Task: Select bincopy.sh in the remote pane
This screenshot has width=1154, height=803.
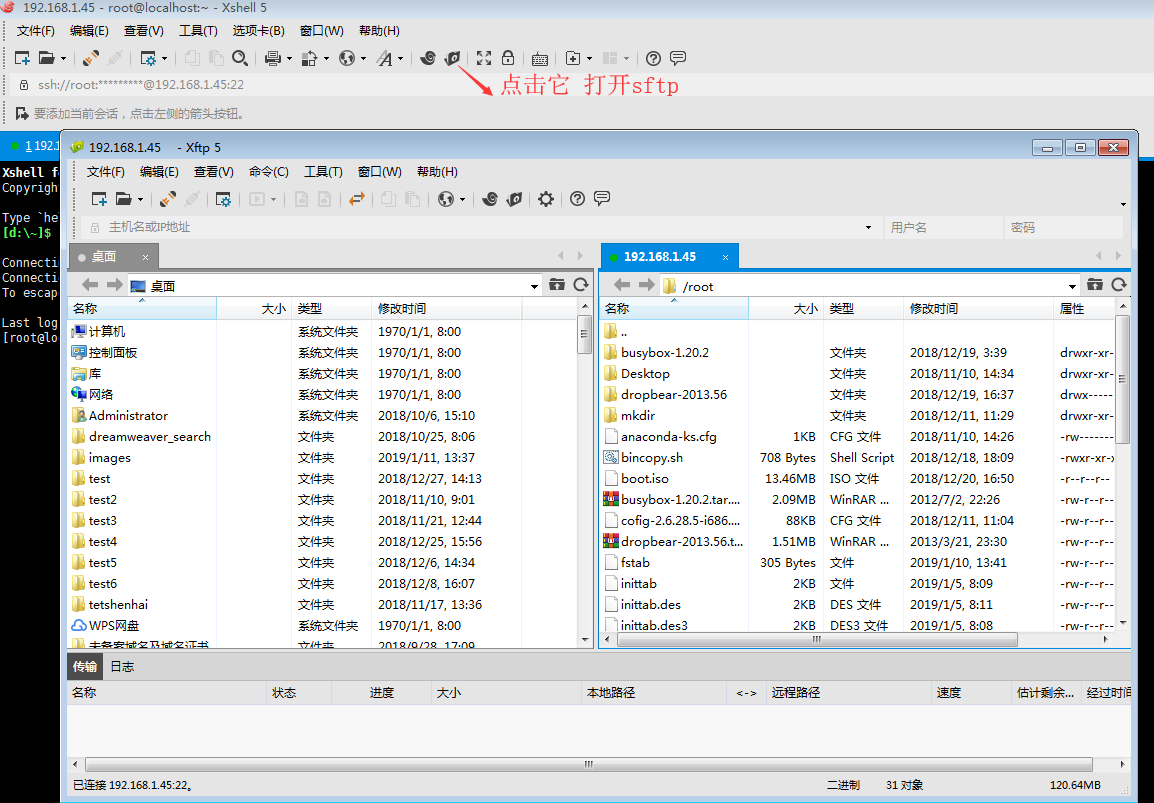Action: point(651,458)
